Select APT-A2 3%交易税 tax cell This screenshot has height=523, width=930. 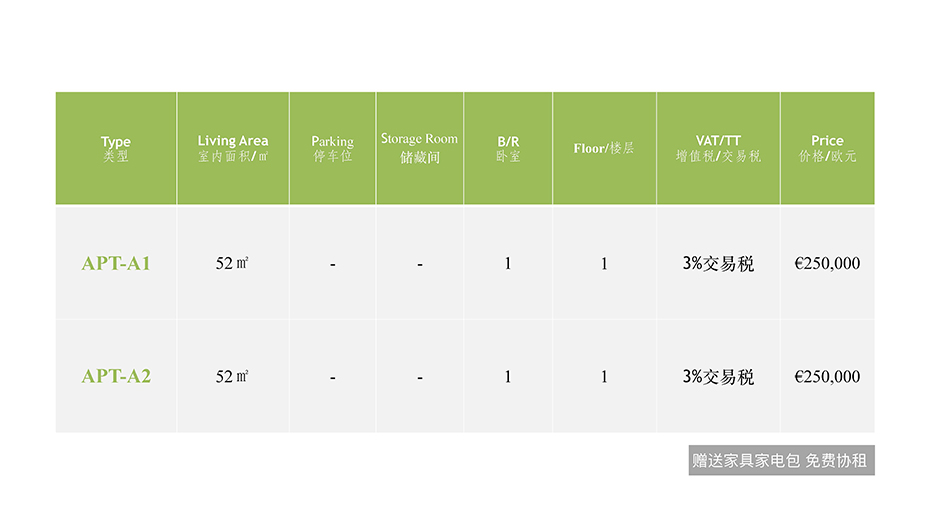tap(718, 376)
